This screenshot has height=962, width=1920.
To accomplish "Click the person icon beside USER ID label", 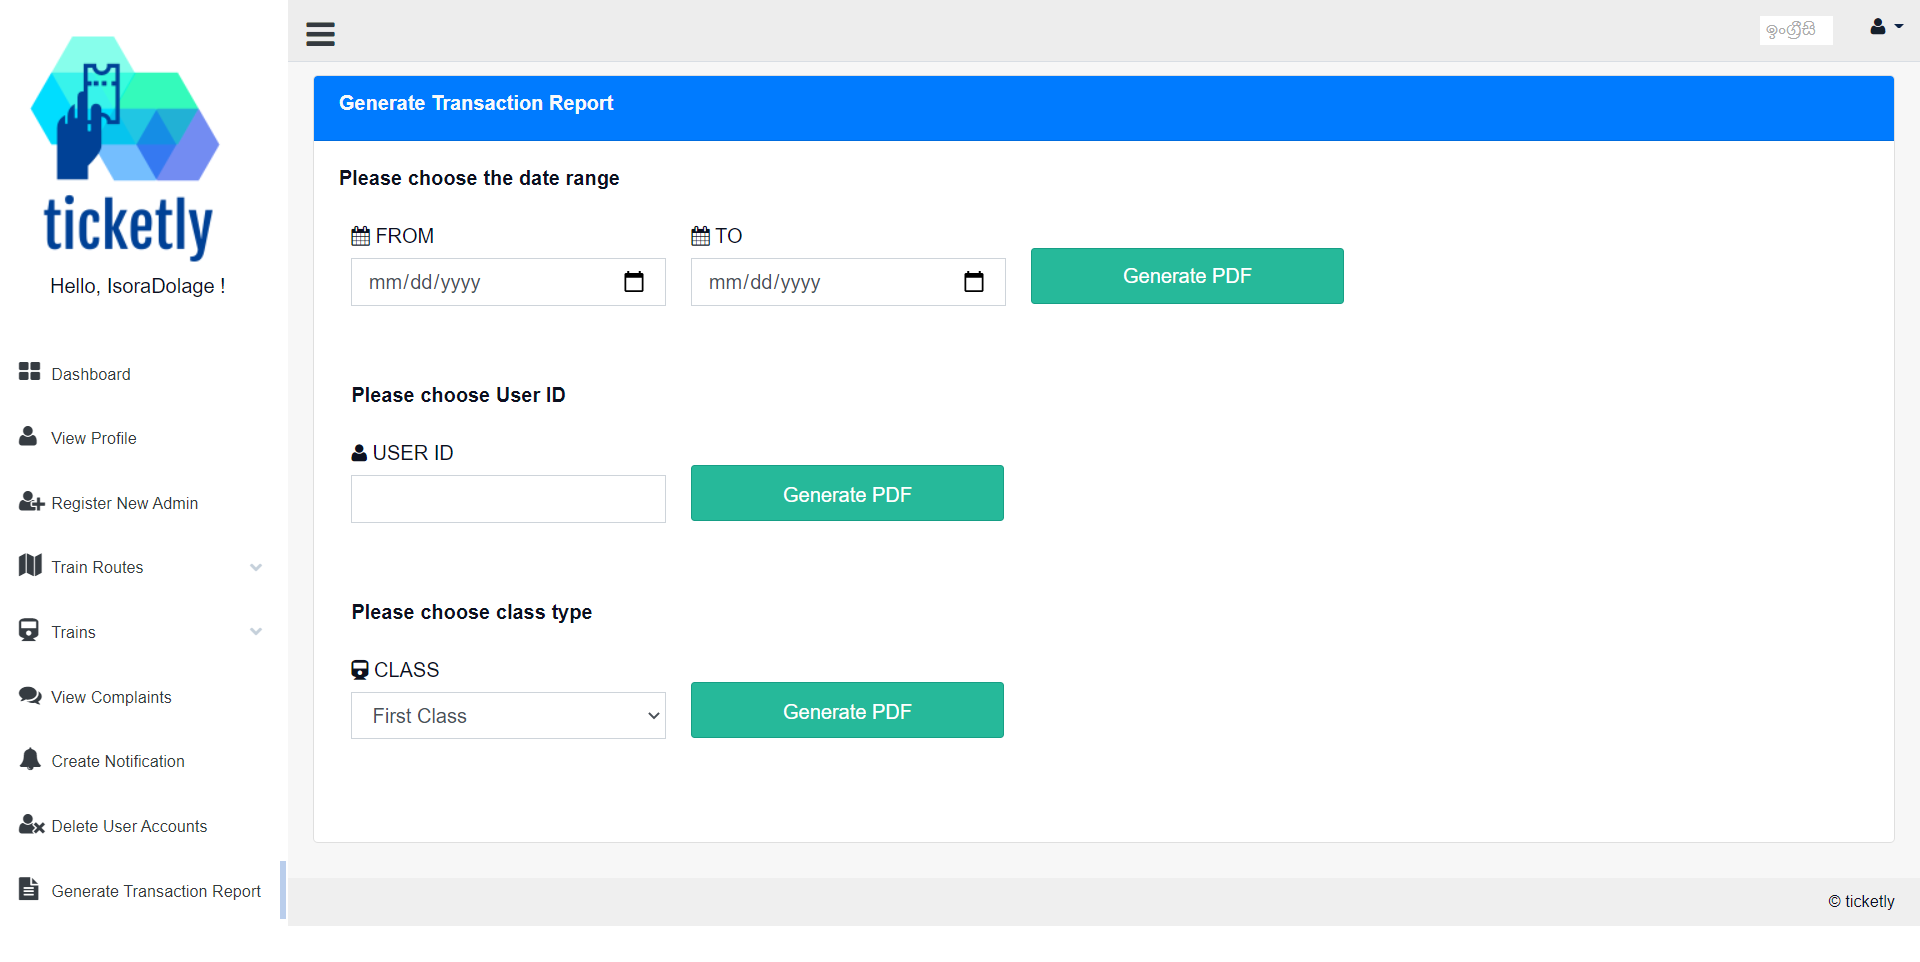I will [359, 453].
